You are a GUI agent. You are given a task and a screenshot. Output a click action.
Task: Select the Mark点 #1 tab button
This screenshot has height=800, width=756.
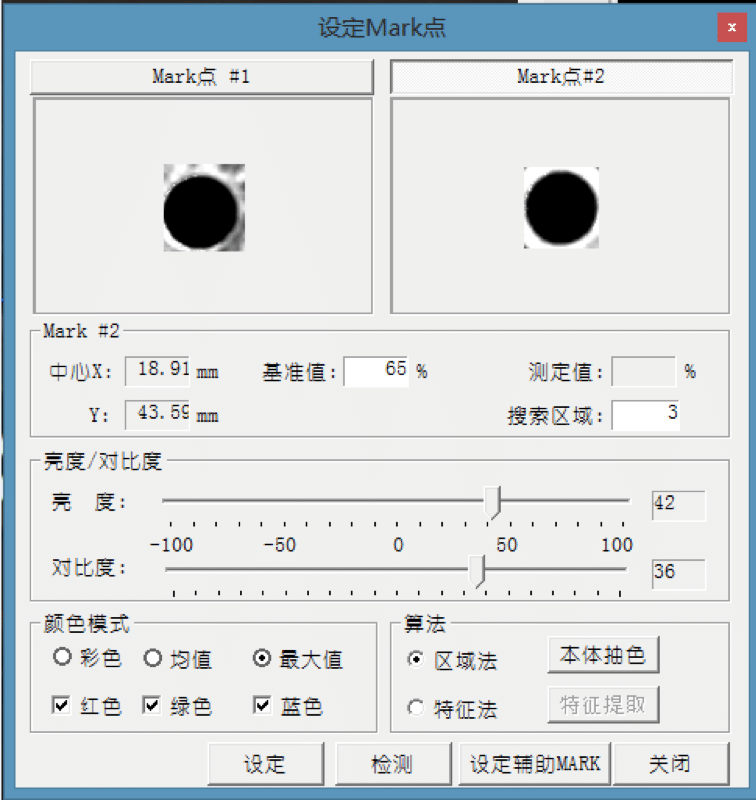tap(201, 76)
